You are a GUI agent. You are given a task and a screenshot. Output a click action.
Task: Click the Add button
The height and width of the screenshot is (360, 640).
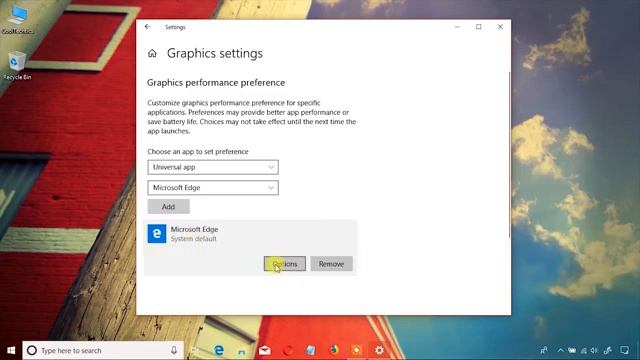(x=169, y=207)
